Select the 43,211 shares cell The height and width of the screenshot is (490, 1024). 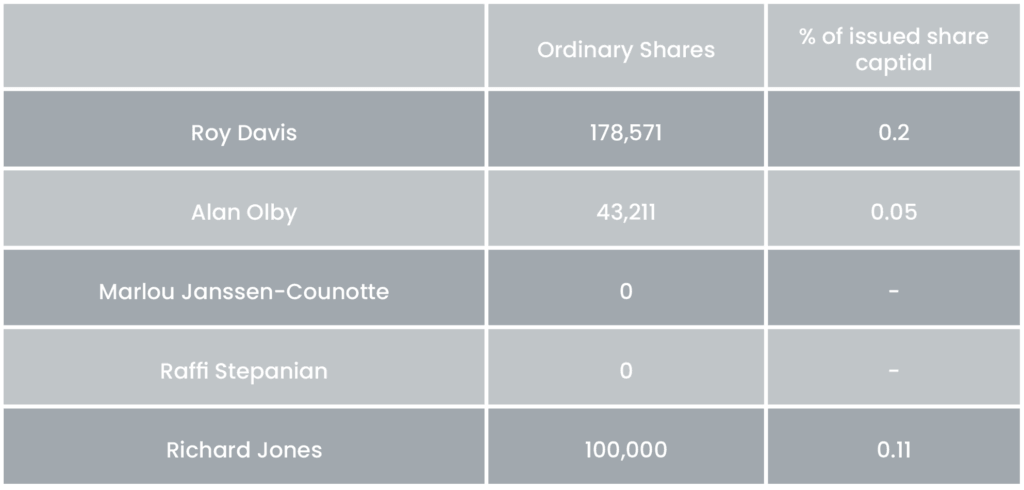626,212
